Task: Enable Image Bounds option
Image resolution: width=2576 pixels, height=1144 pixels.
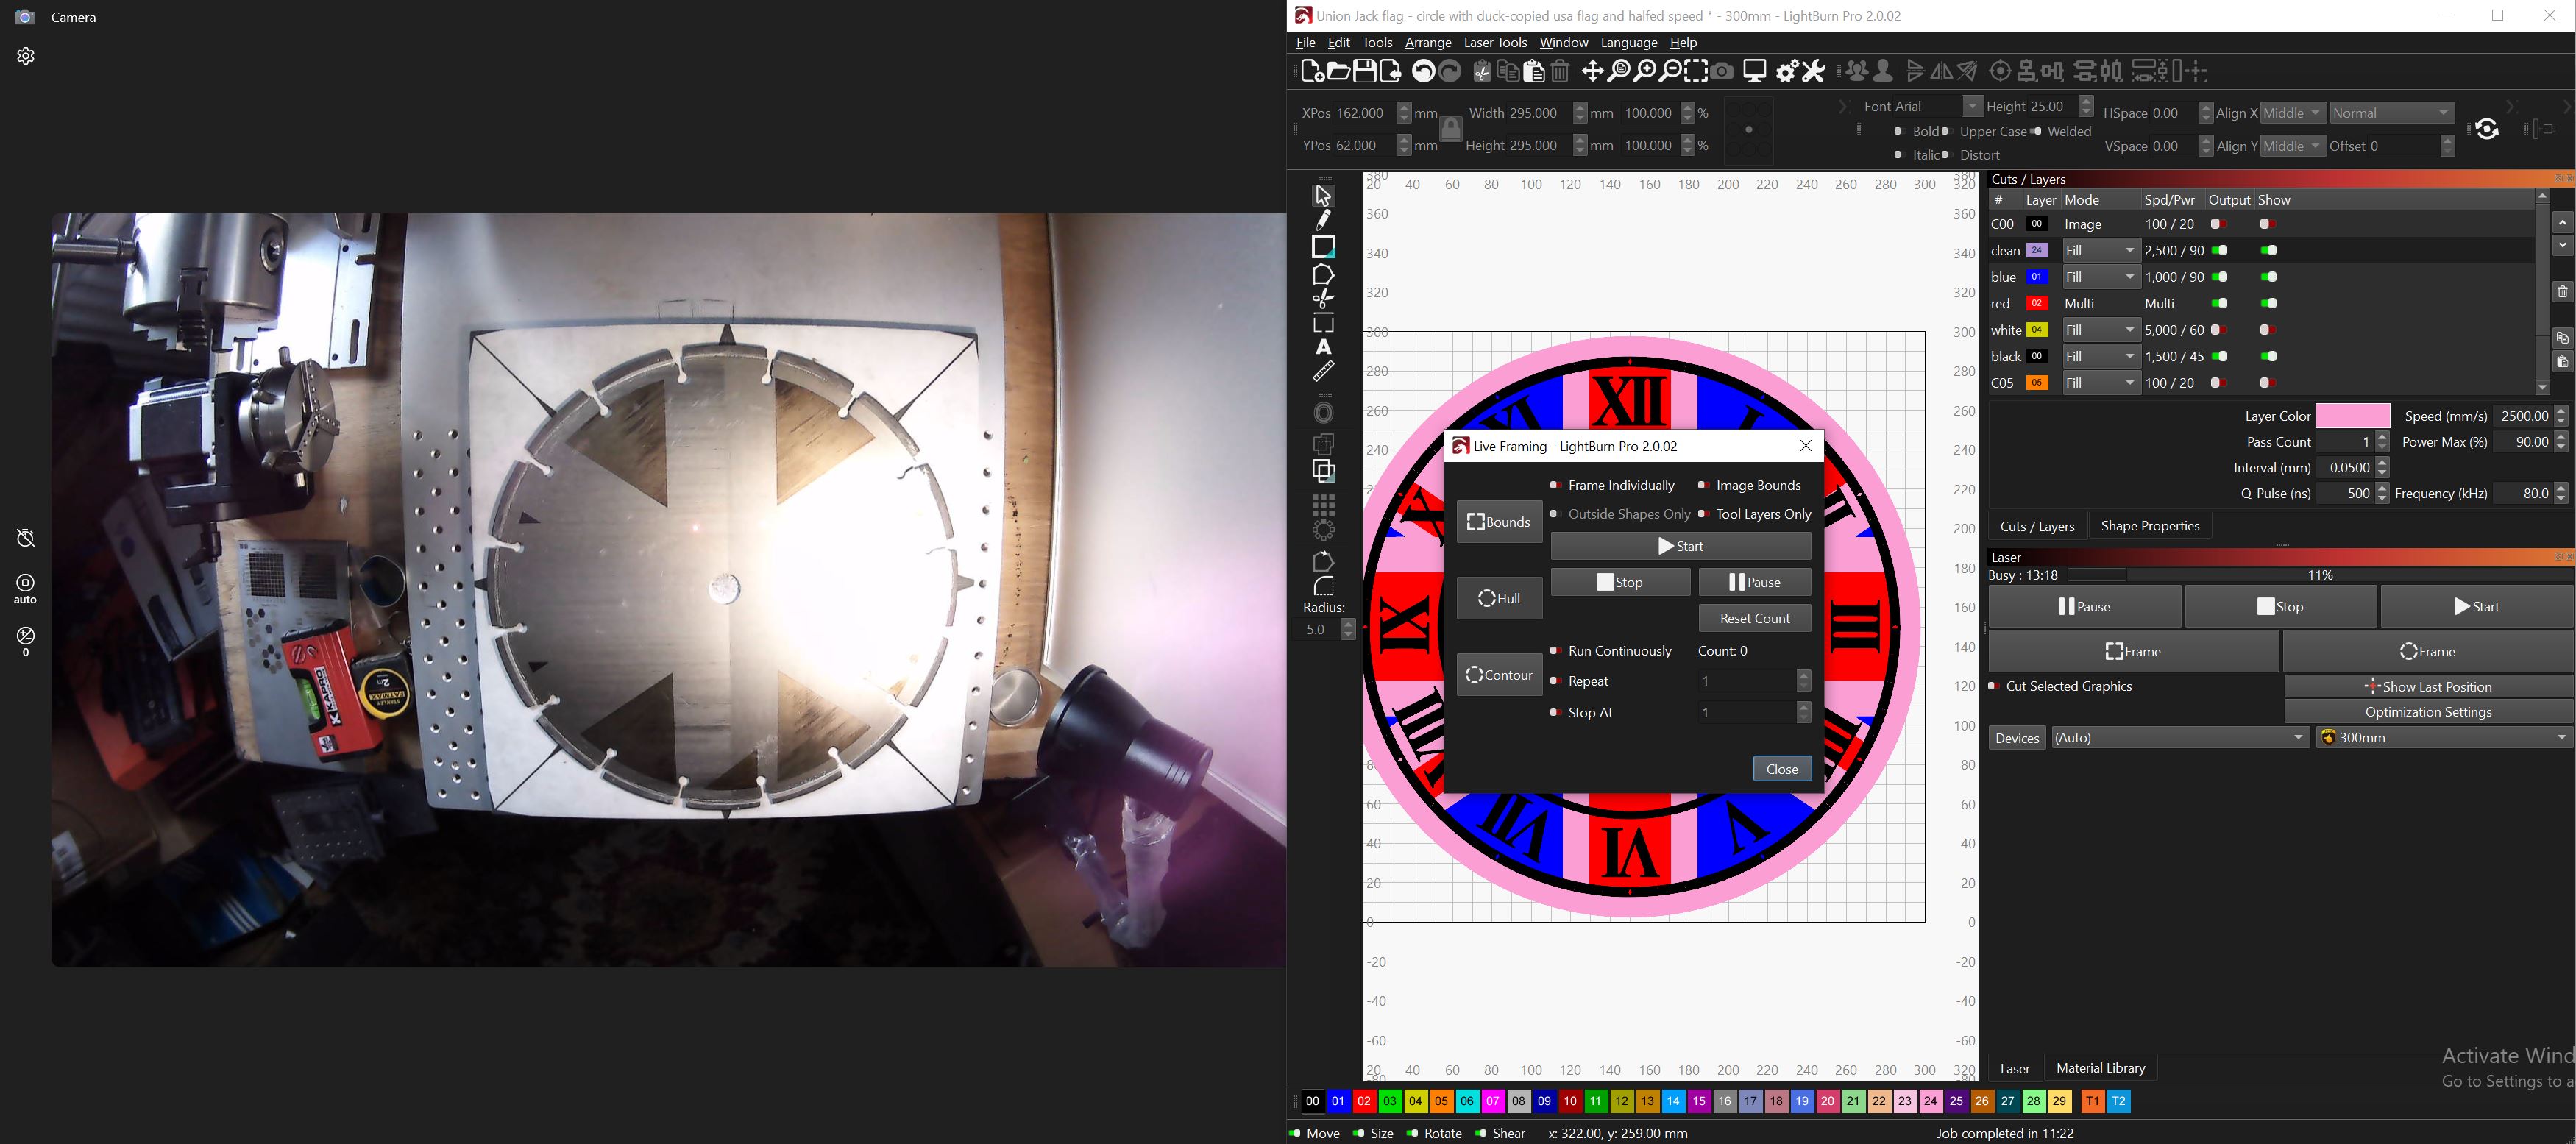Action: coord(1749,485)
